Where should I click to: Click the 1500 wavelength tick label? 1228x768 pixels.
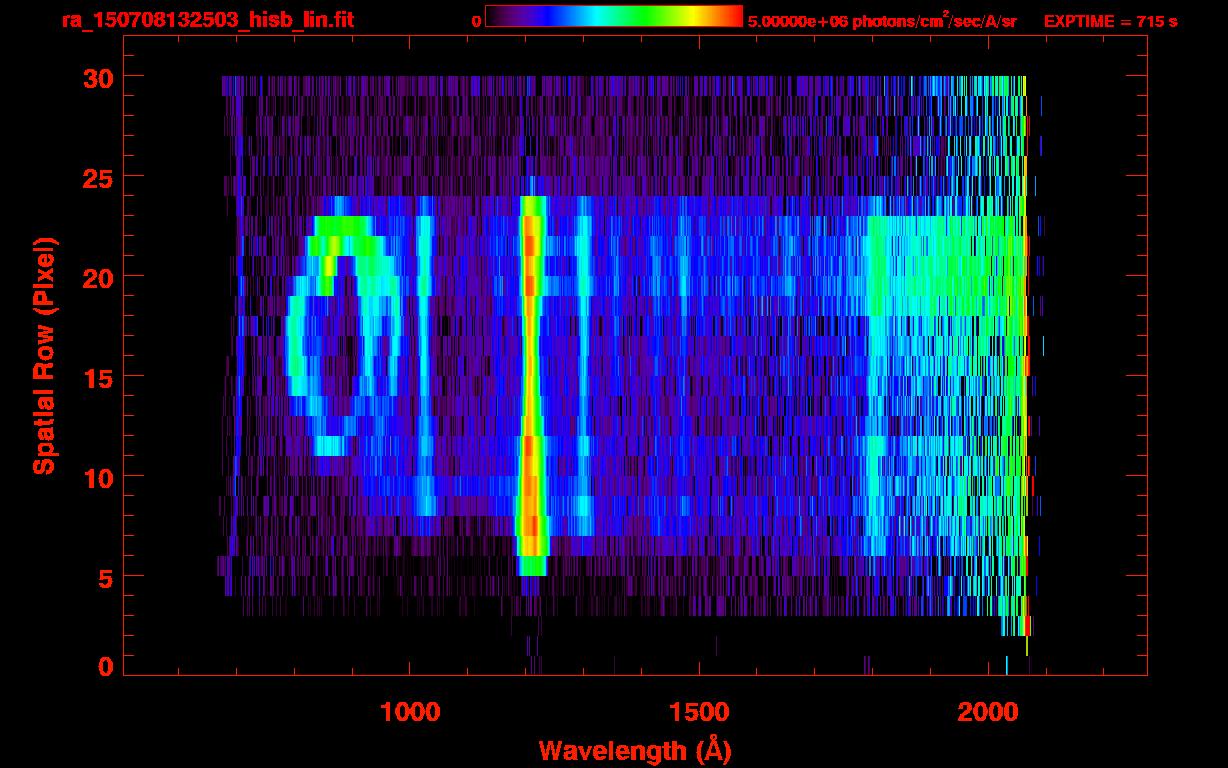(699, 712)
